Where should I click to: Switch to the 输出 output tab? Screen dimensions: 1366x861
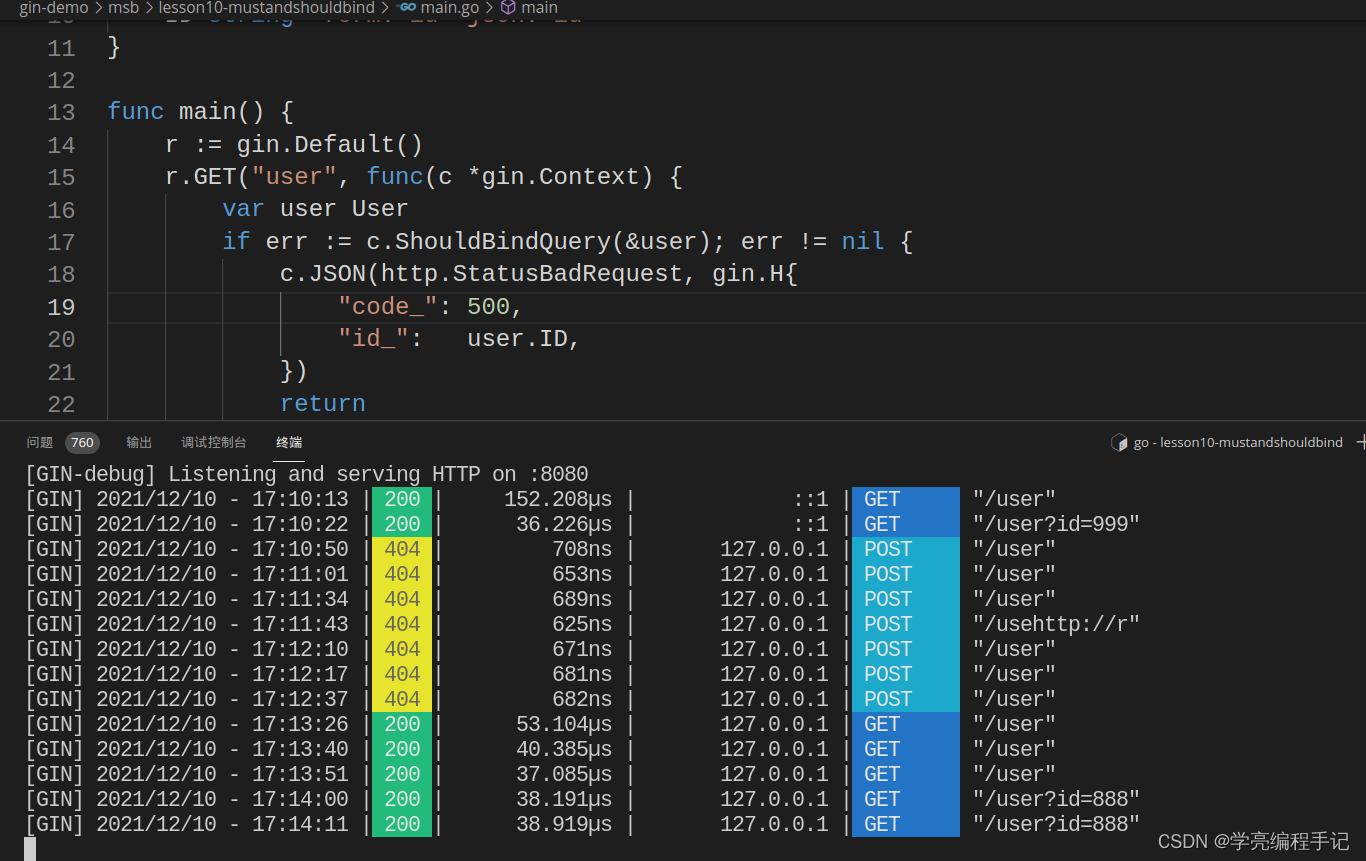tap(138, 442)
